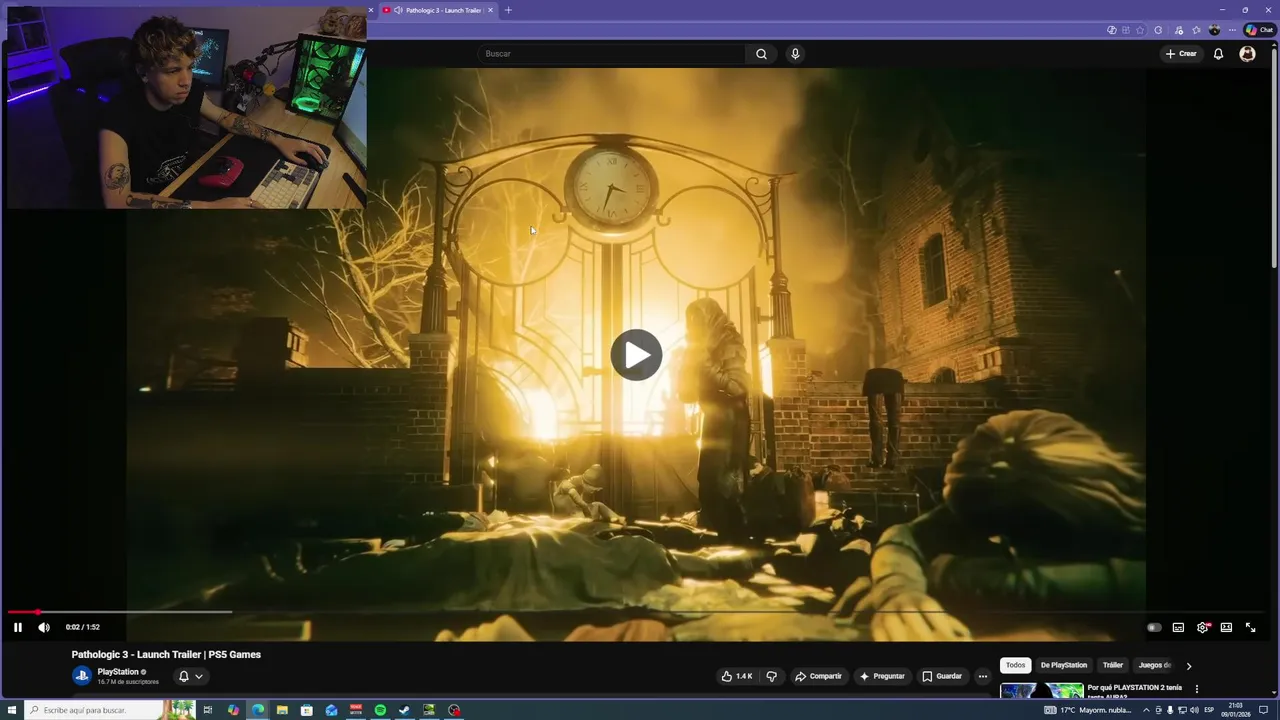Open Edge settings and more ellipsis menu

1232,30
